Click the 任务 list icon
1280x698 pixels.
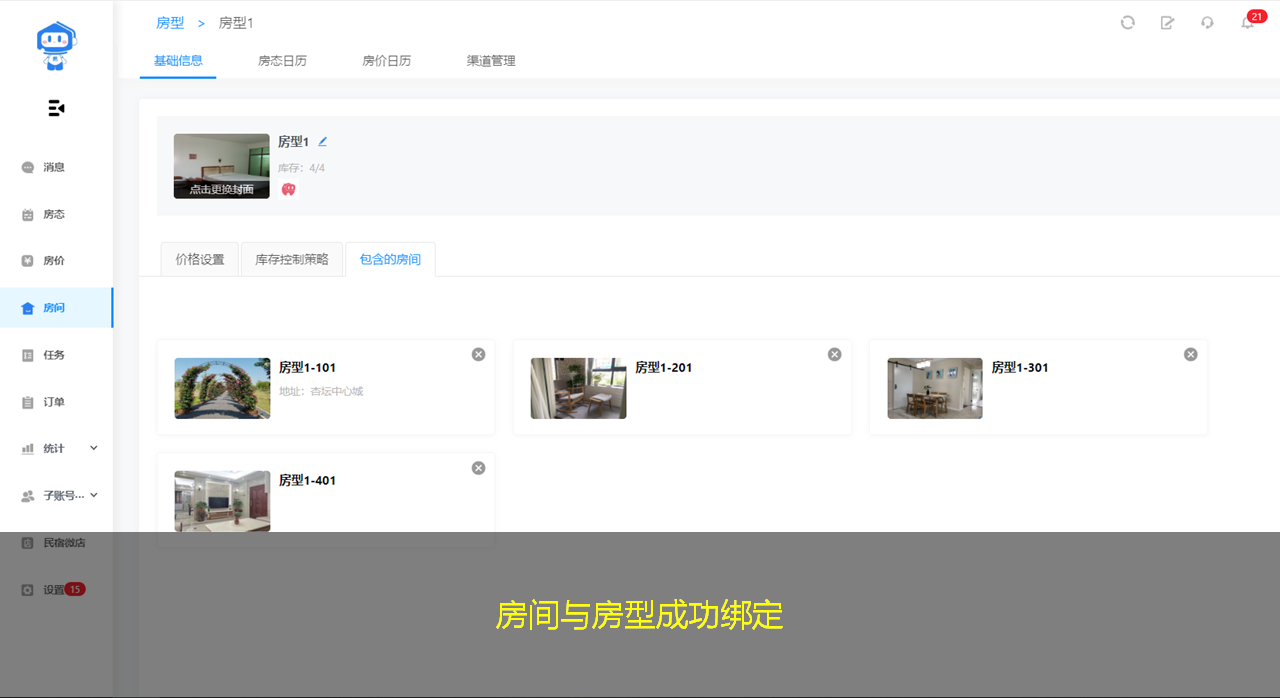pyautogui.click(x=28, y=355)
